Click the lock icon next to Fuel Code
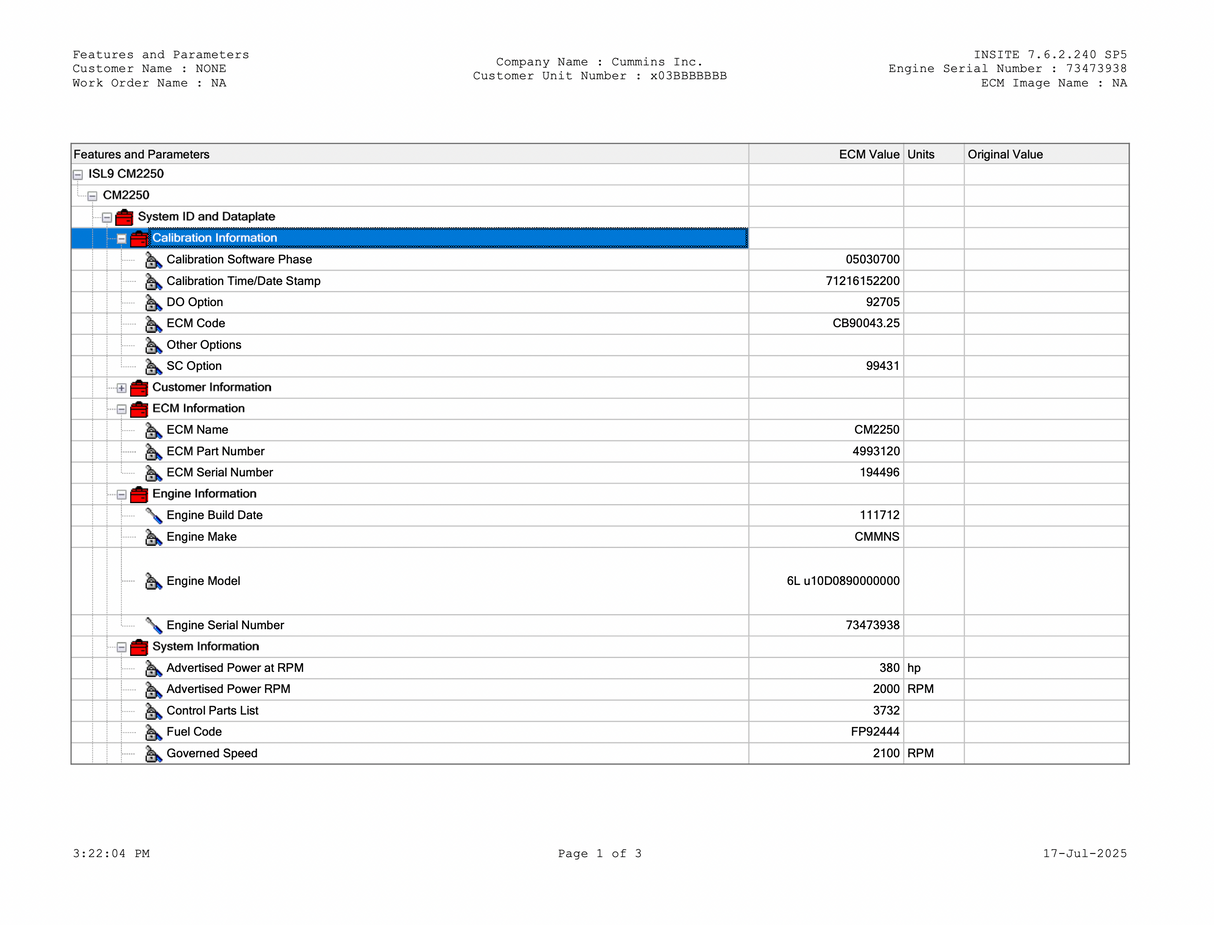 (x=153, y=733)
